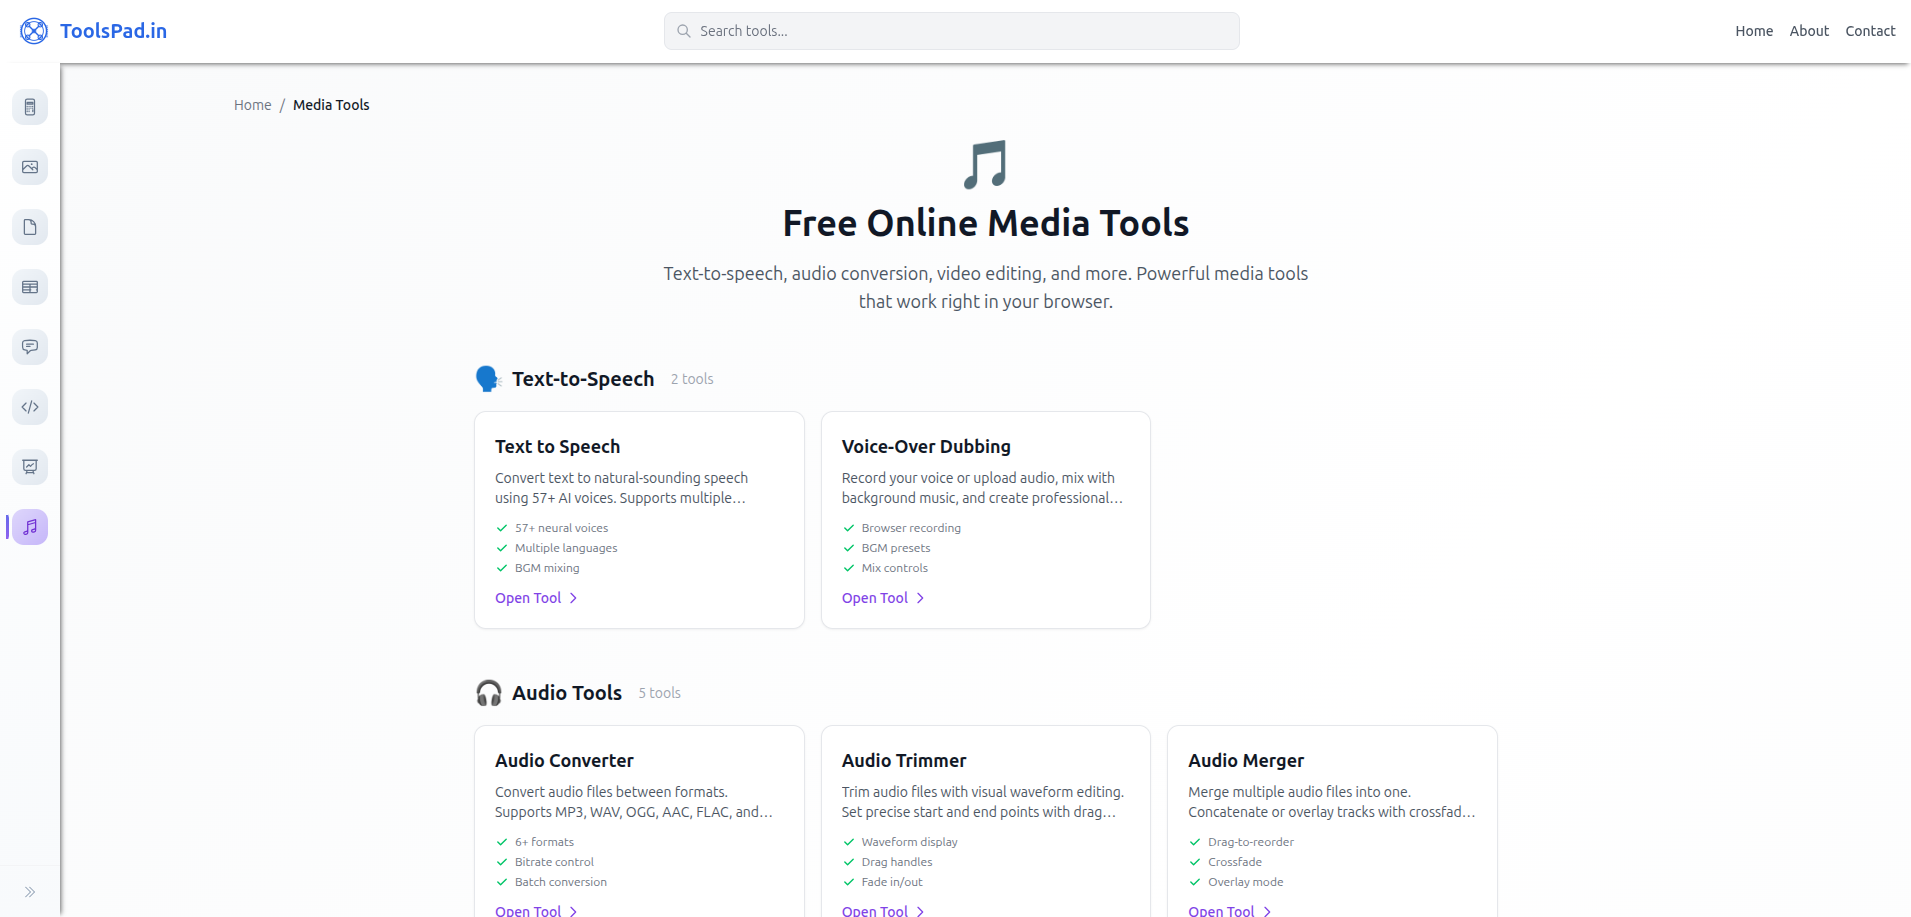Click the table tools icon in the sidebar

30,287
